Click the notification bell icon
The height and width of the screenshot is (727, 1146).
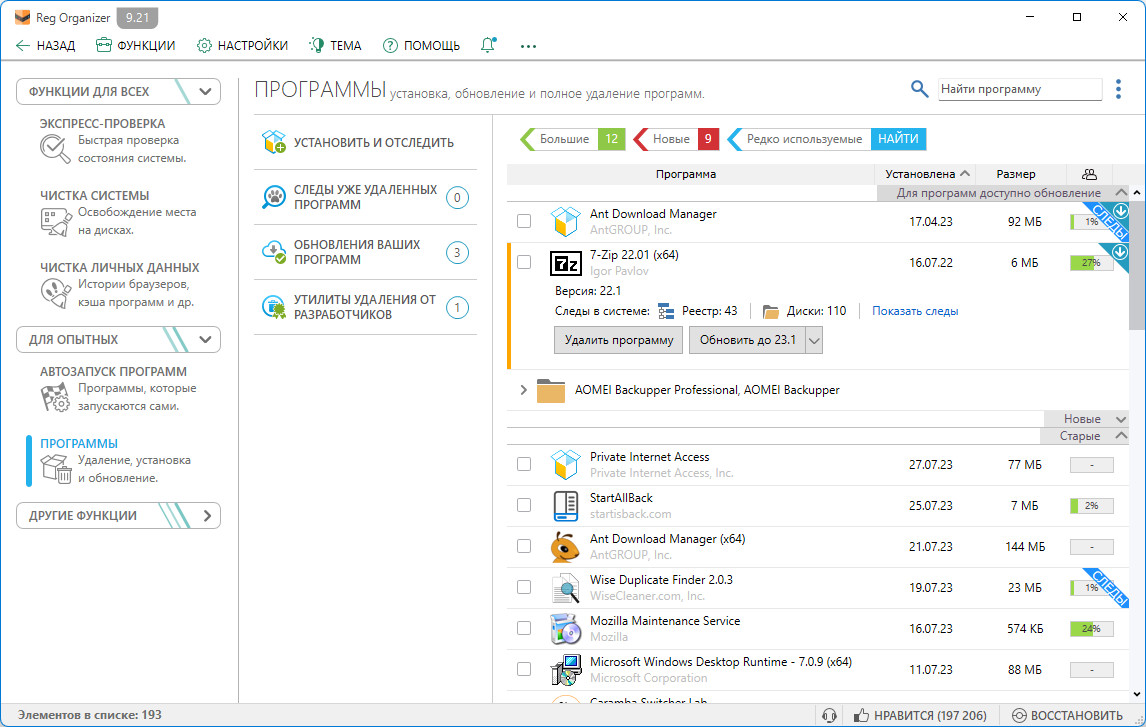point(488,45)
